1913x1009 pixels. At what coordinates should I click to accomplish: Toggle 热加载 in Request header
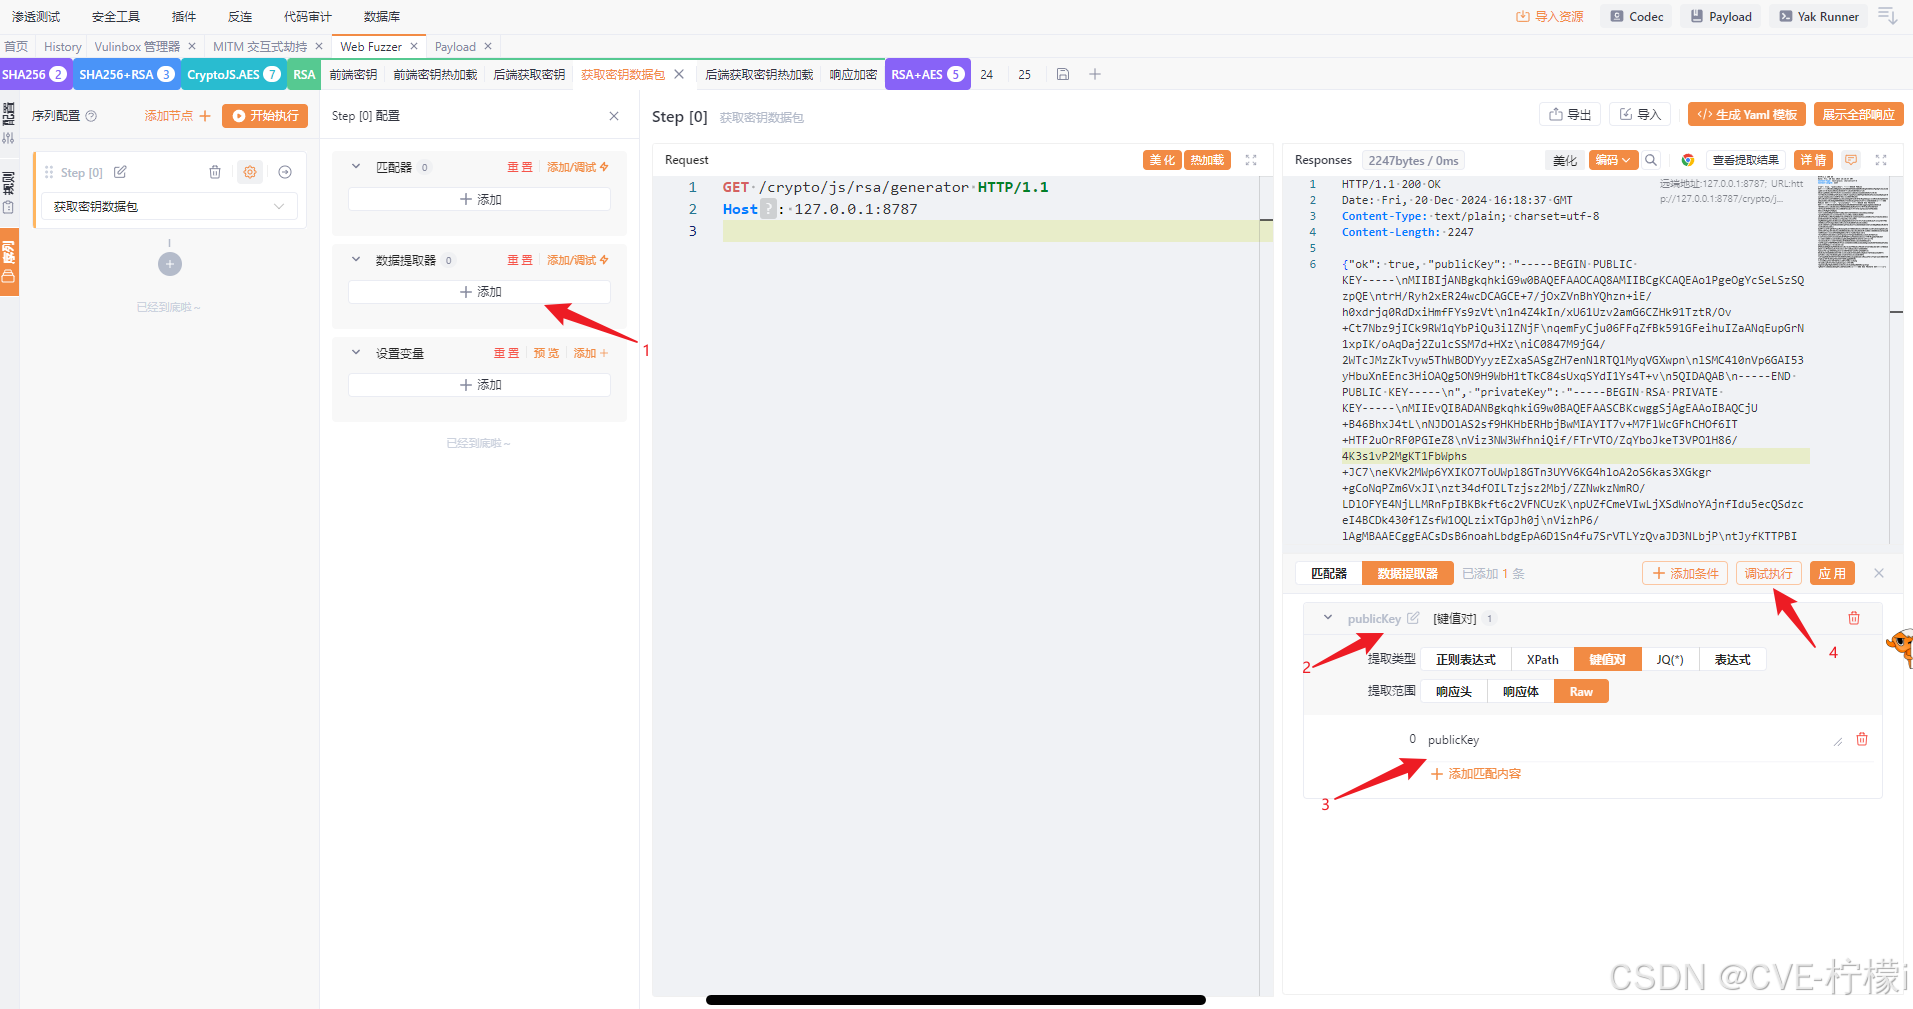[1207, 160]
